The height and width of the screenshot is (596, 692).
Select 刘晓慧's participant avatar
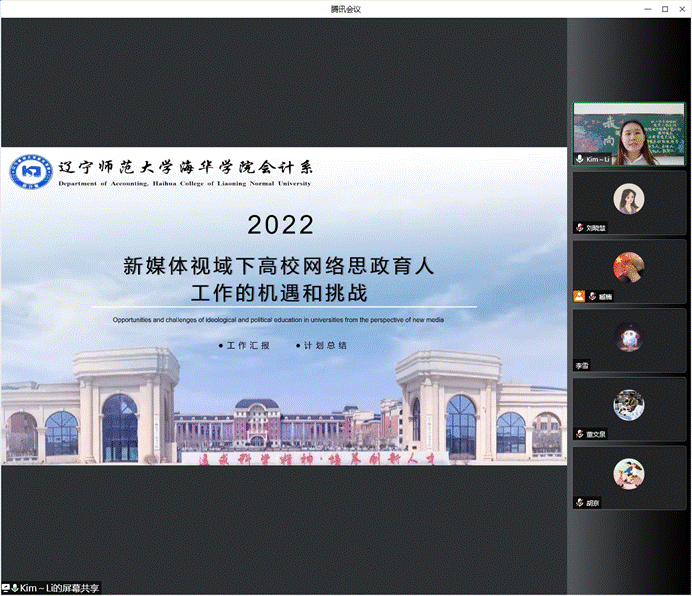(x=629, y=198)
